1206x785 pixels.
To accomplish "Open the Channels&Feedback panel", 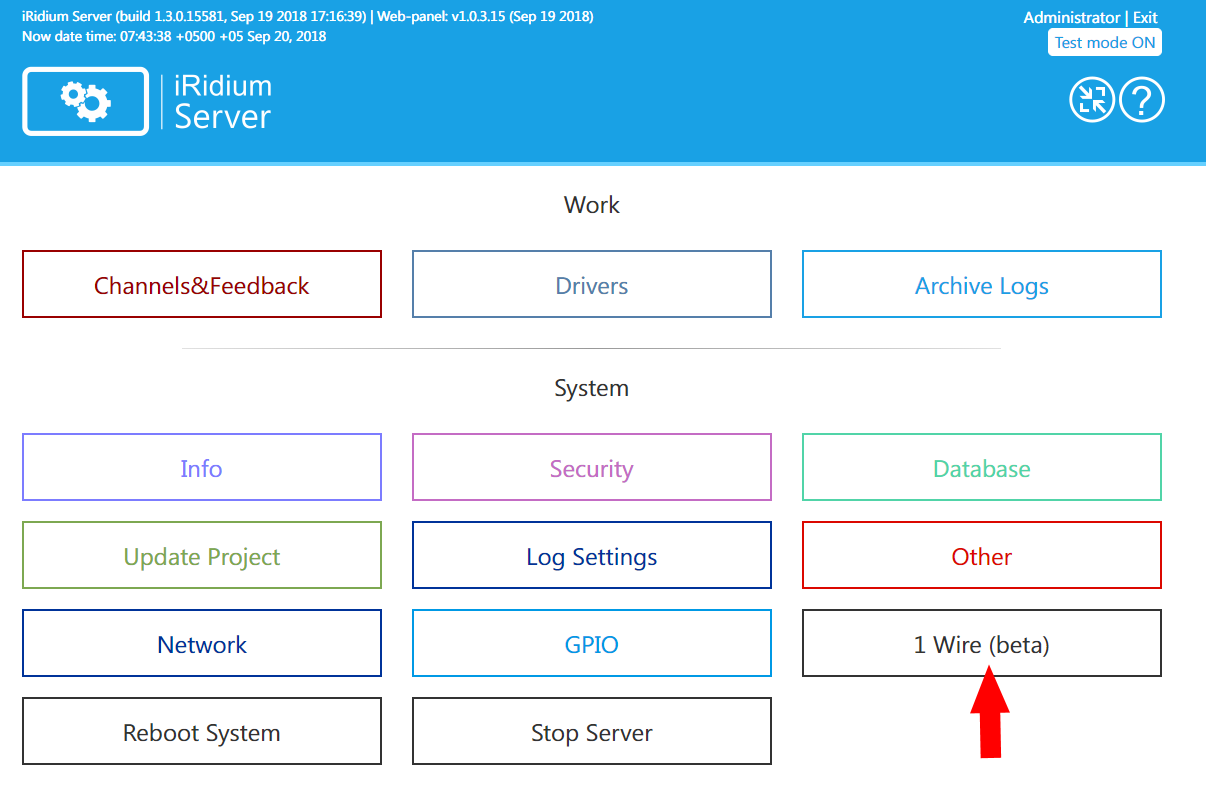I will [201, 284].
